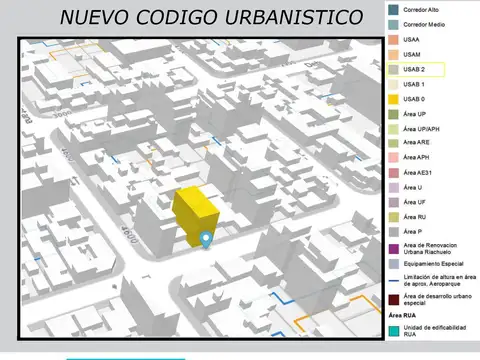
Task: Select the yellow highlighted building on map
Action: [x=195, y=216]
